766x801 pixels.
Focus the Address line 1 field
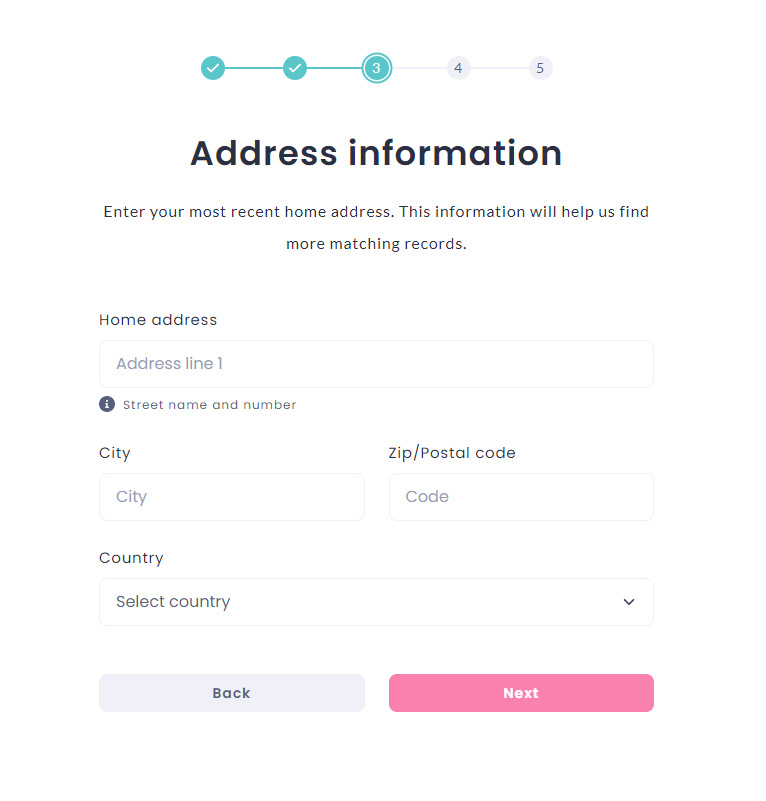376,364
